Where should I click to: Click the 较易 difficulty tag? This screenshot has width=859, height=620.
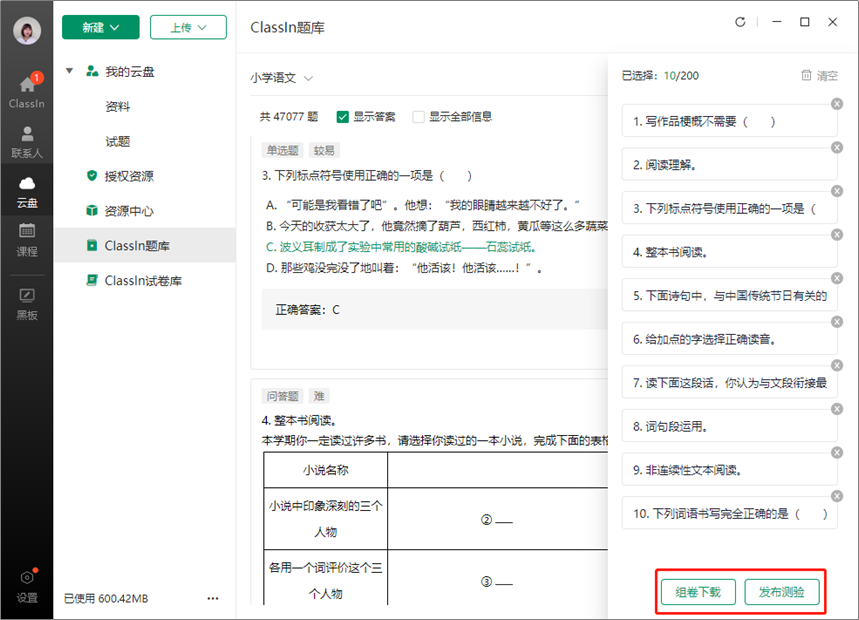click(324, 150)
